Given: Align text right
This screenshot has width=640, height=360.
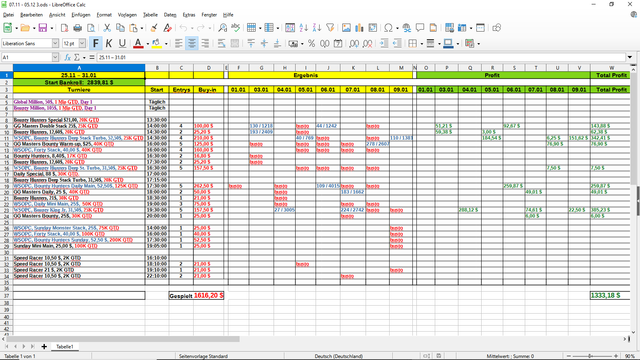Looking at the screenshot, I should tap(205, 43).
